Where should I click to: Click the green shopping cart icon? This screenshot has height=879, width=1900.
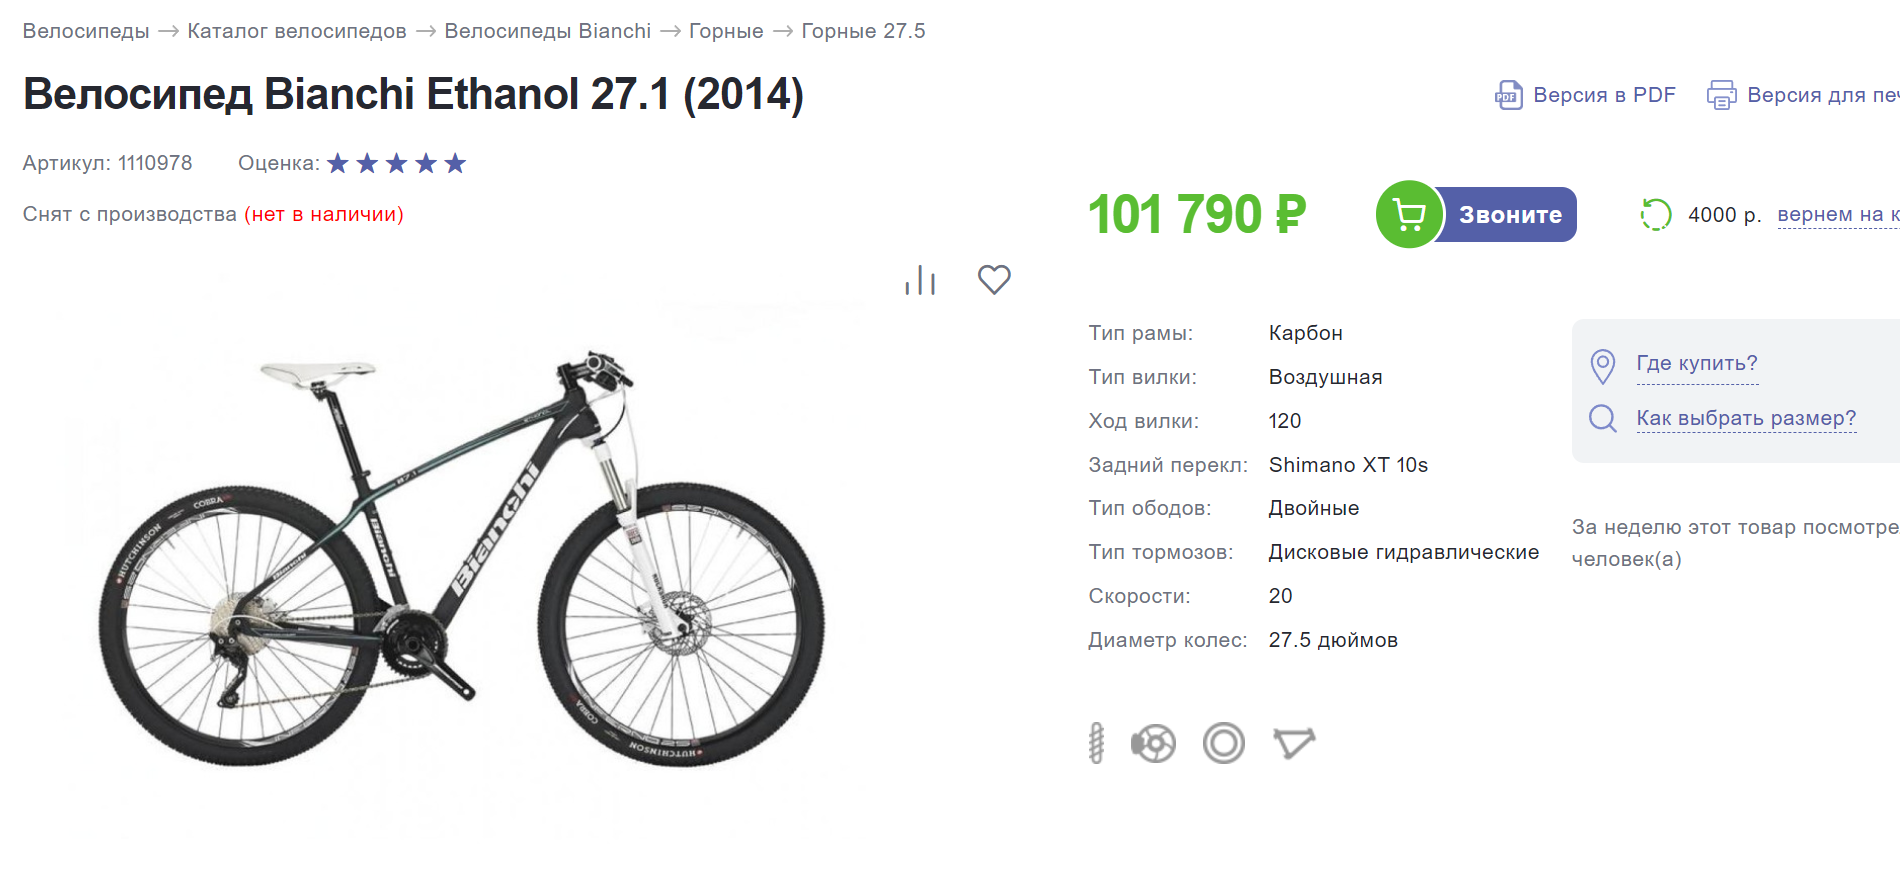[1409, 214]
